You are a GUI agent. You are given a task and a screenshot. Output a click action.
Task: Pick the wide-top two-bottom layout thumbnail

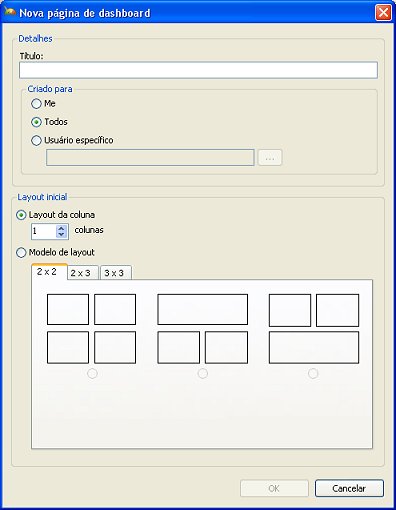tap(203, 329)
